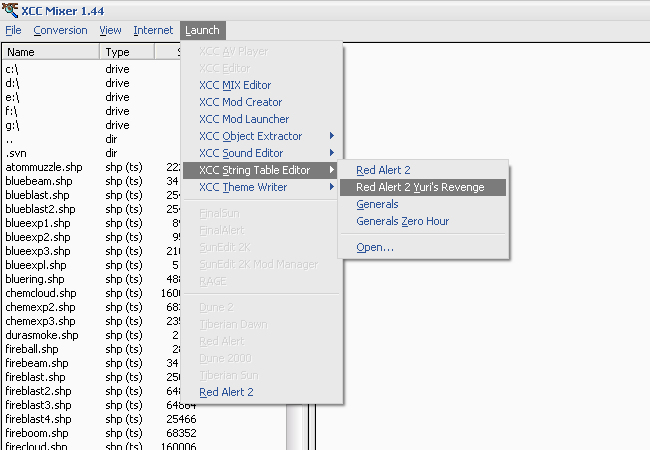Launch XCC MIX Editor
Viewport: 650px width, 450px height.
234,85
